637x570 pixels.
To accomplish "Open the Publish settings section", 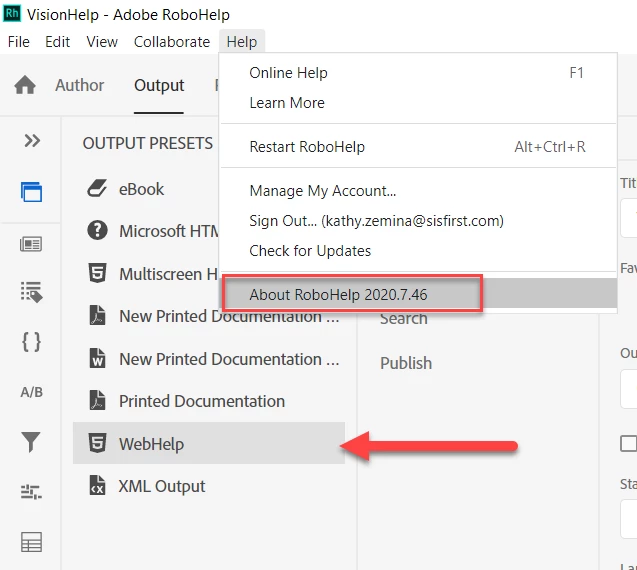I will click(x=406, y=363).
